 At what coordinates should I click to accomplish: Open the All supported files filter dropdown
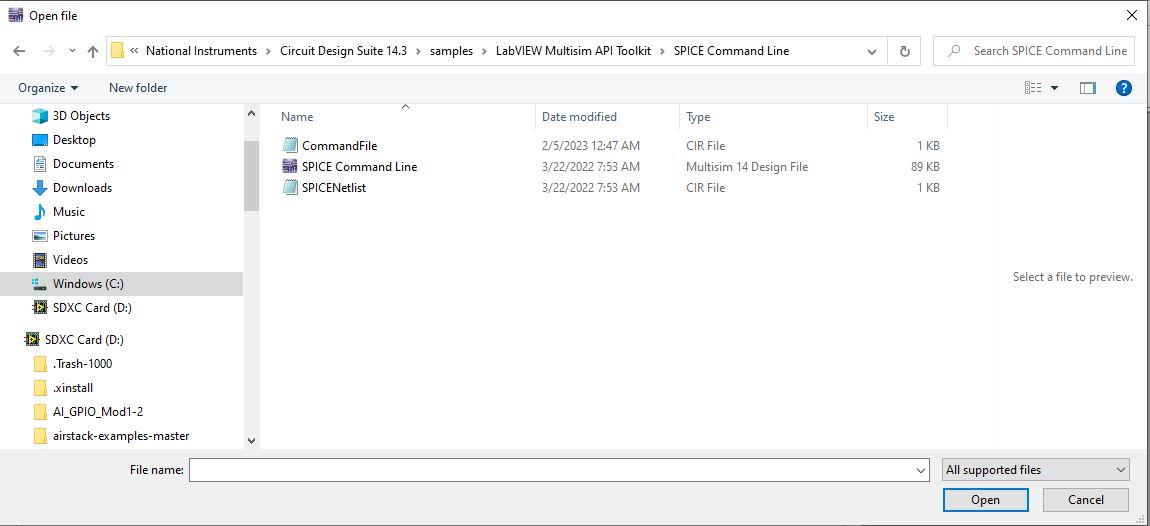click(x=1036, y=470)
